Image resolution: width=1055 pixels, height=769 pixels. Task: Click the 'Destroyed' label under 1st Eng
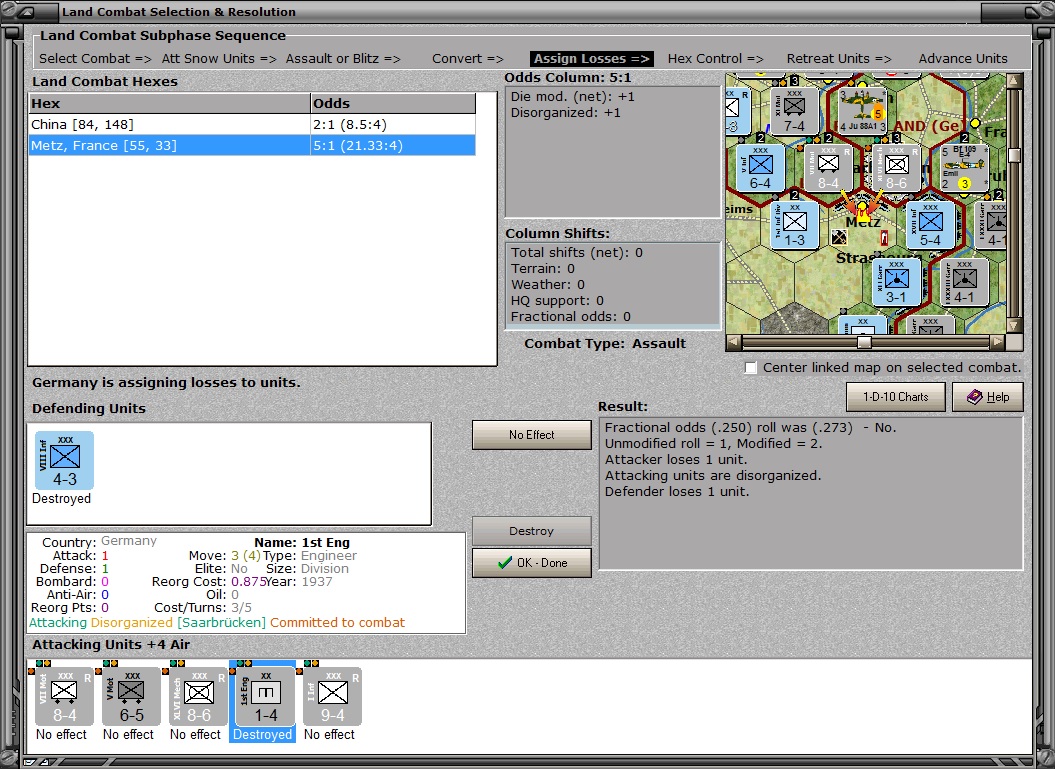(262, 735)
